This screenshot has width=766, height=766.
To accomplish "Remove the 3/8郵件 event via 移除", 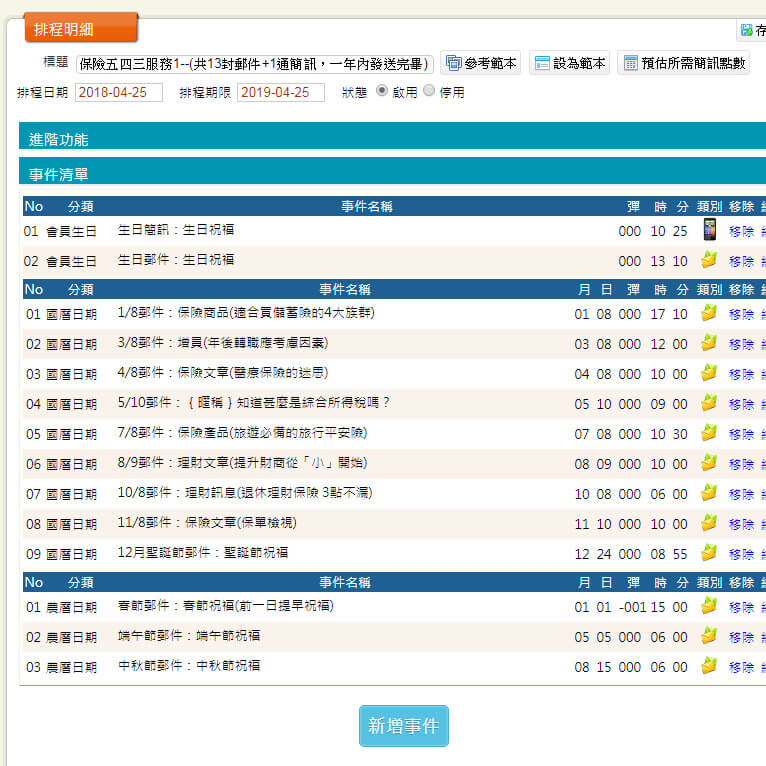I will tap(742, 344).
